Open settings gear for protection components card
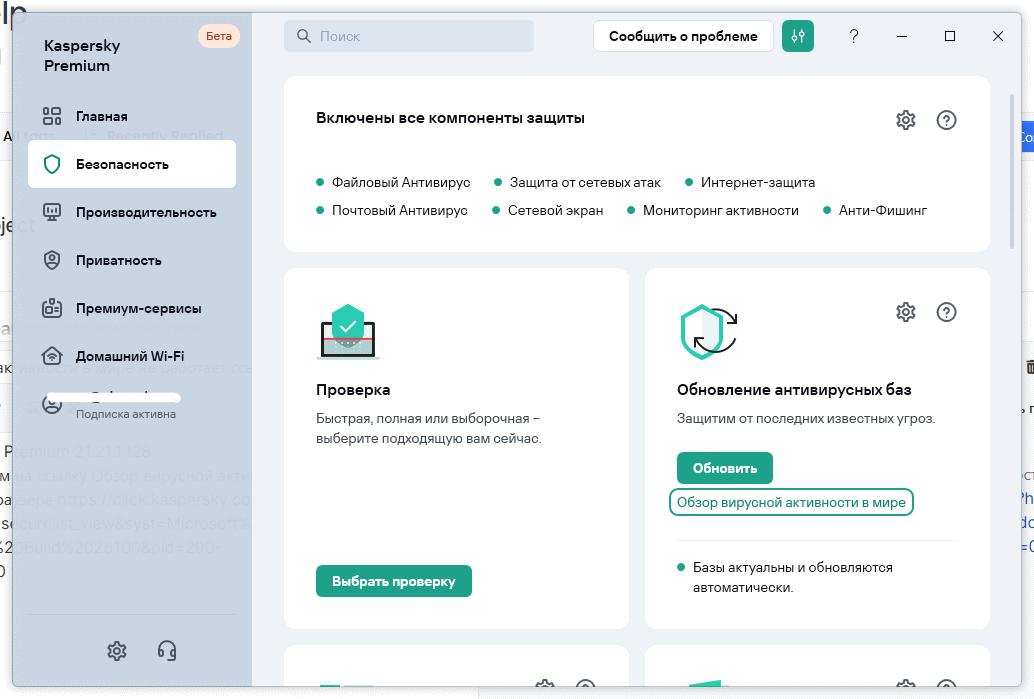The width and height of the screenshot is (1034, 699). [x=906, y=120]
